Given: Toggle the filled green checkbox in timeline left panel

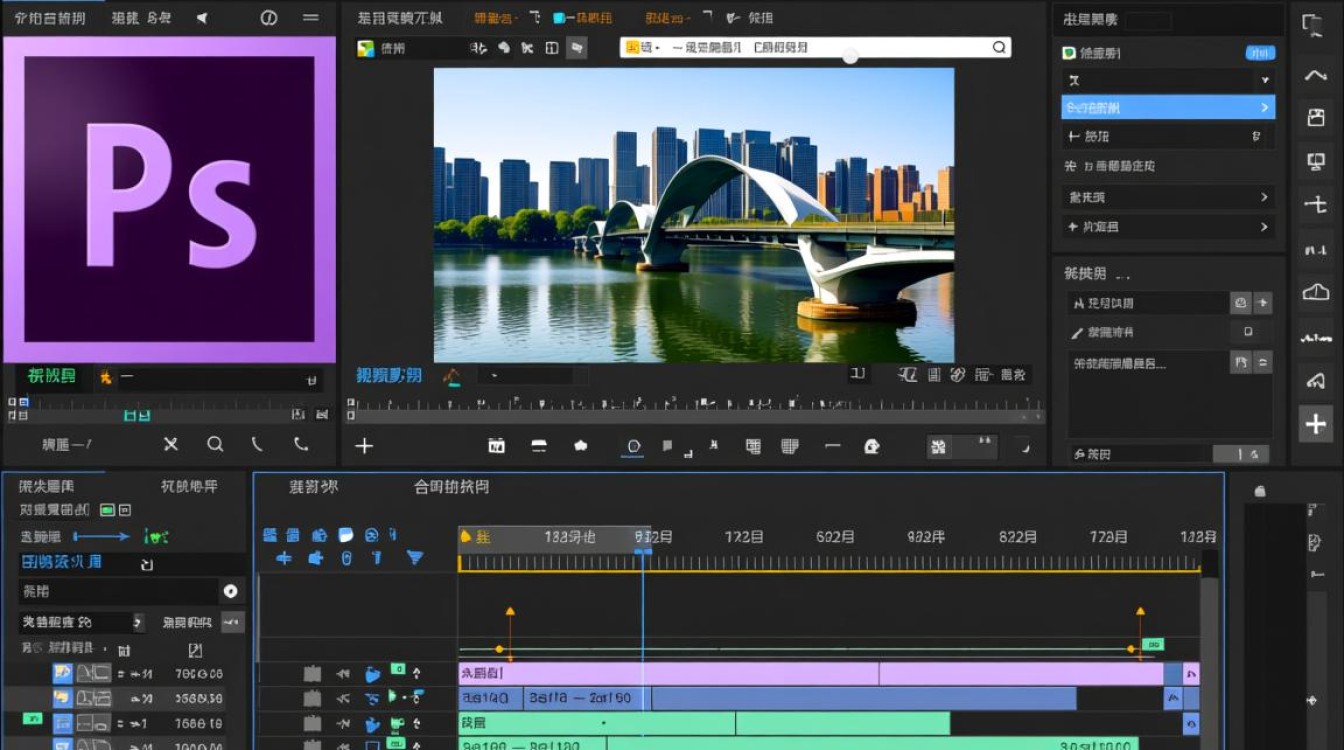Looking at the screenshot, I should click(108, 510).
